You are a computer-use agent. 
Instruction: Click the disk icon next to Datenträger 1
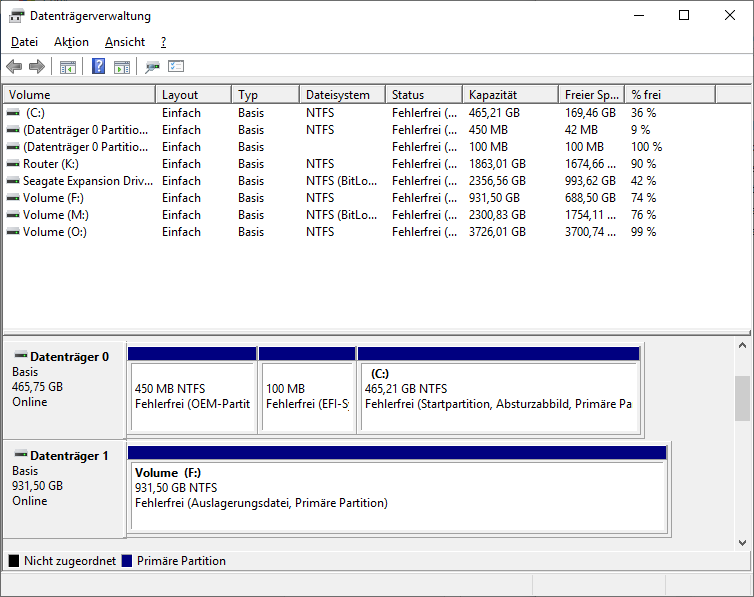21,454
